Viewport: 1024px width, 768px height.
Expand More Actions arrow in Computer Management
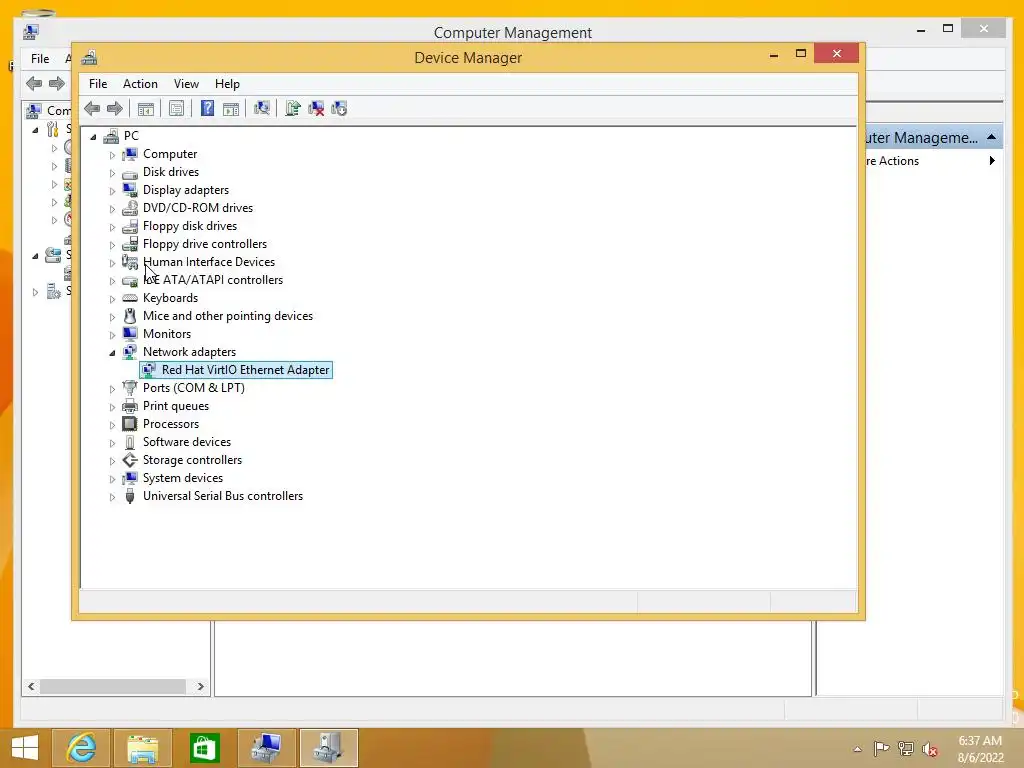tap(992, 161)
